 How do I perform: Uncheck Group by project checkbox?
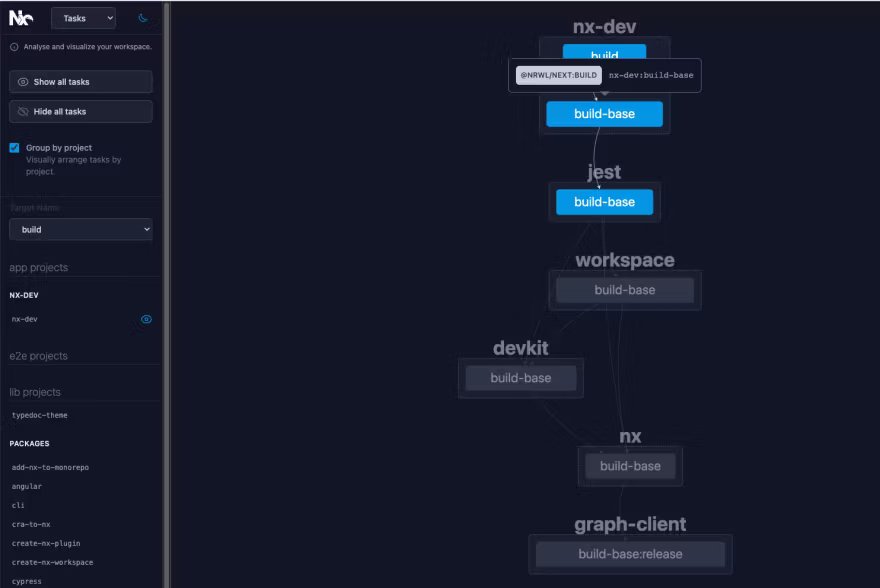[x=14, y=148]
